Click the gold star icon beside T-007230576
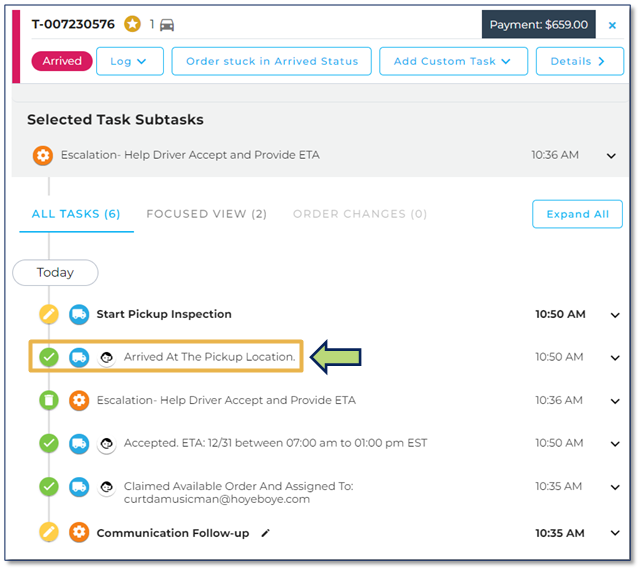The height and width of the screenshot is (571, 641). (132, 24)
